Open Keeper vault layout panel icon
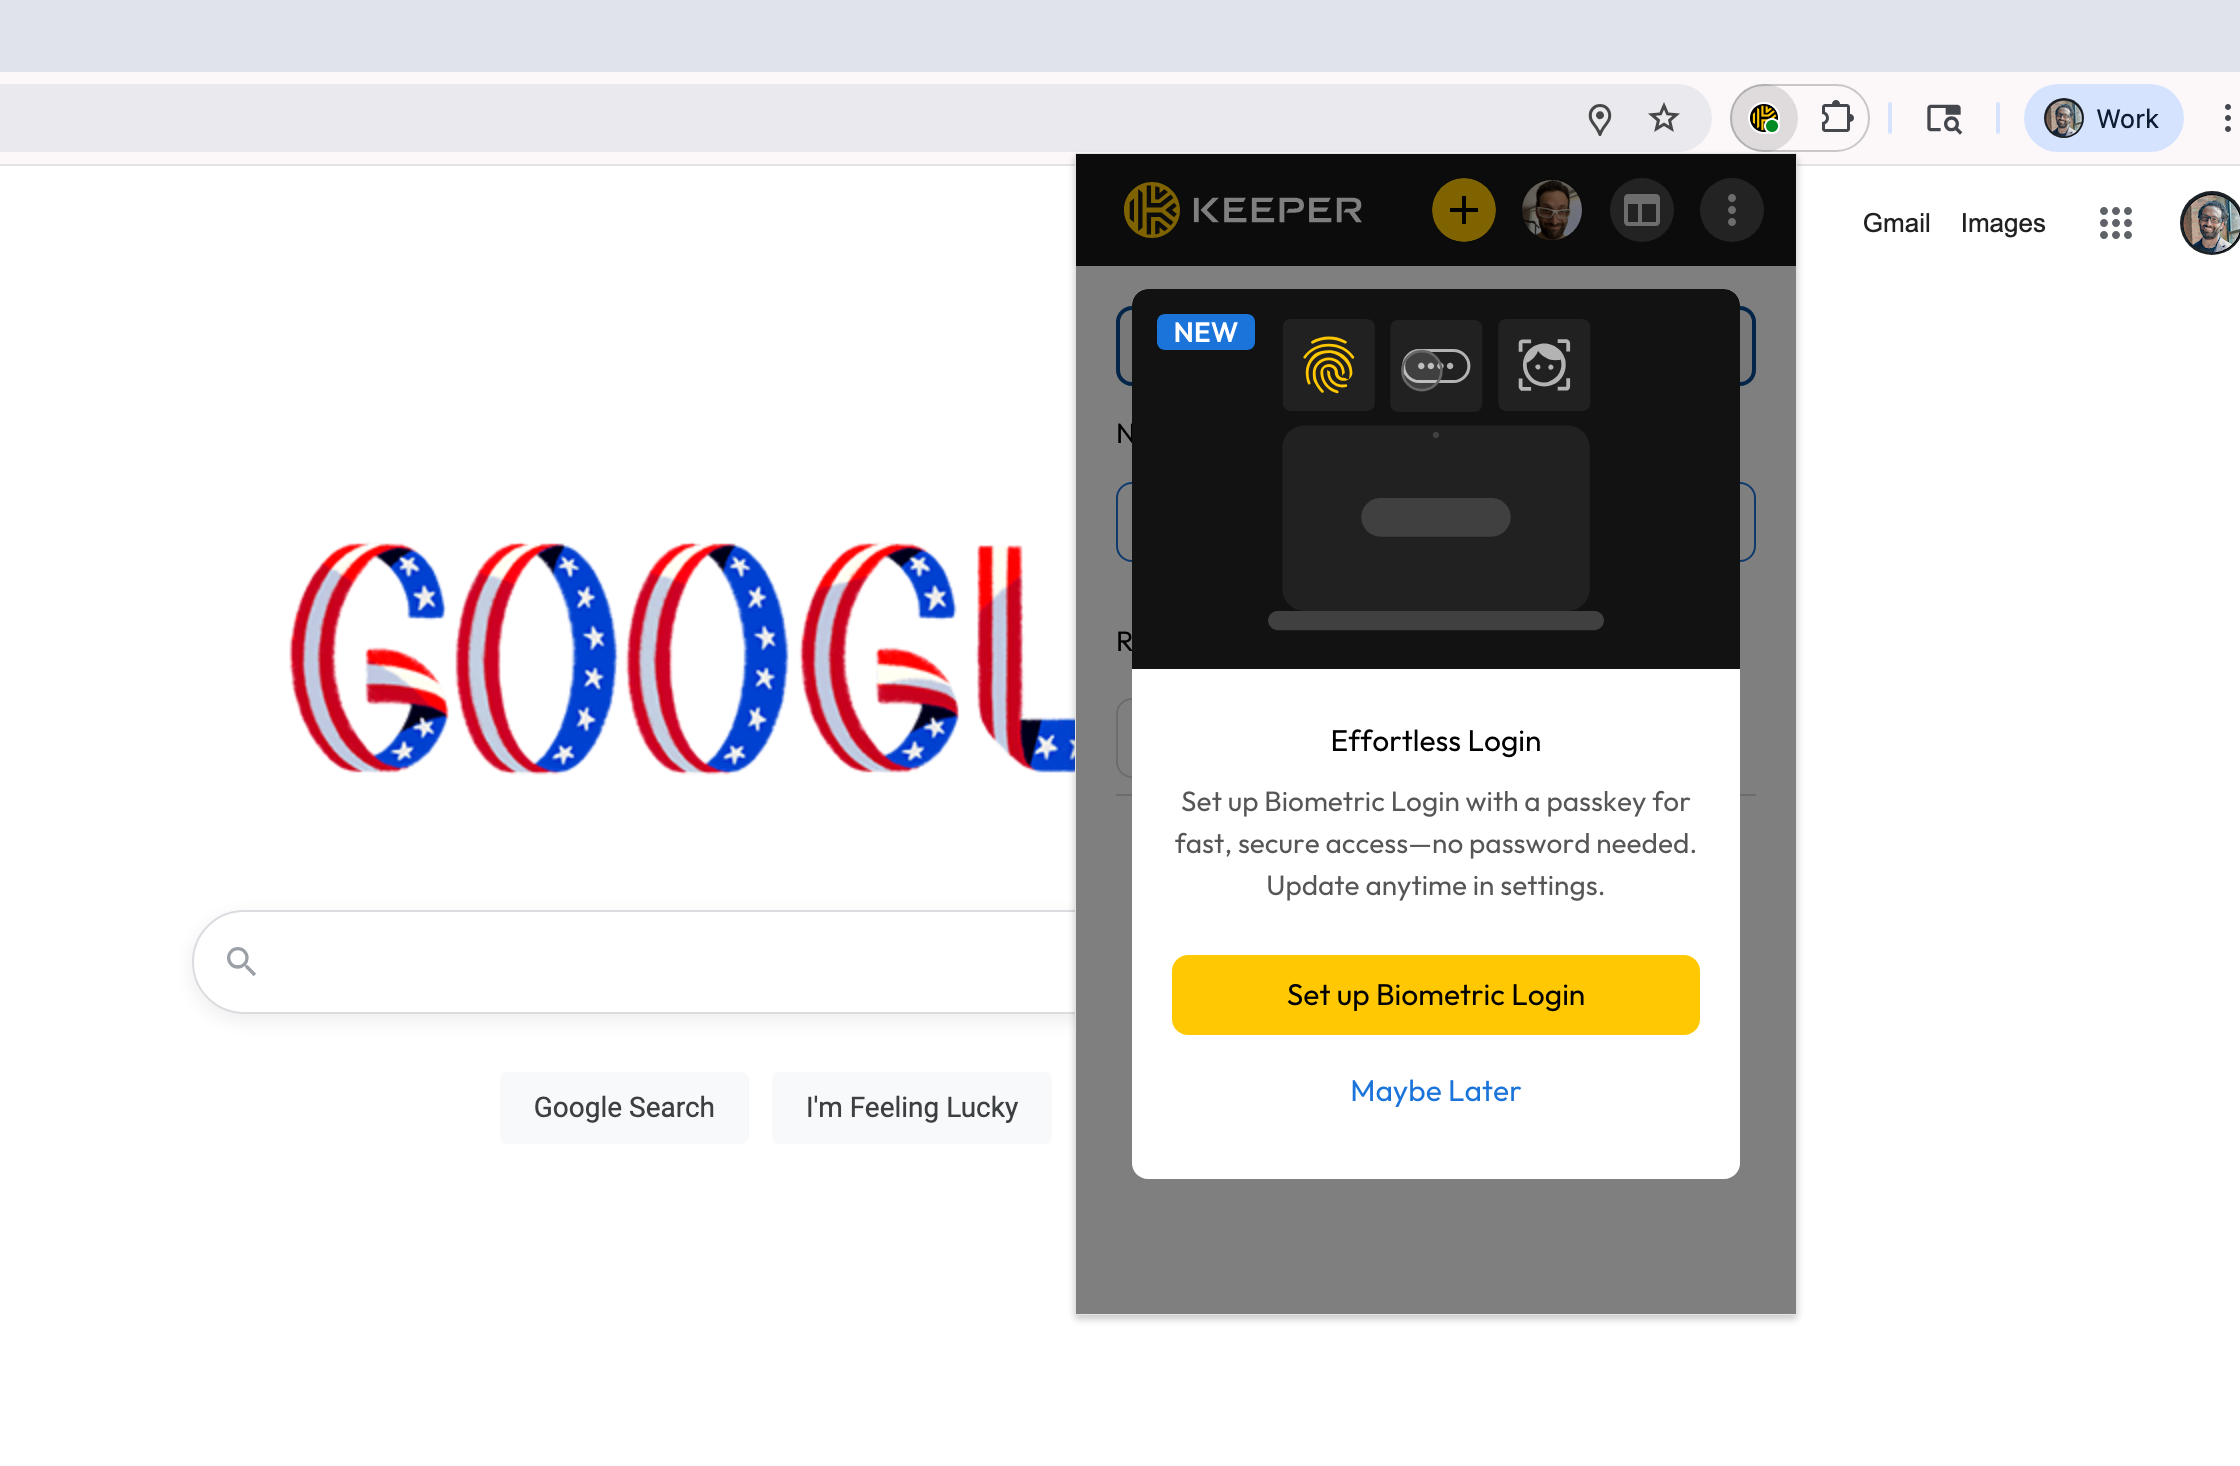Screen dimensions: 2240x1466 [1642, 210]
